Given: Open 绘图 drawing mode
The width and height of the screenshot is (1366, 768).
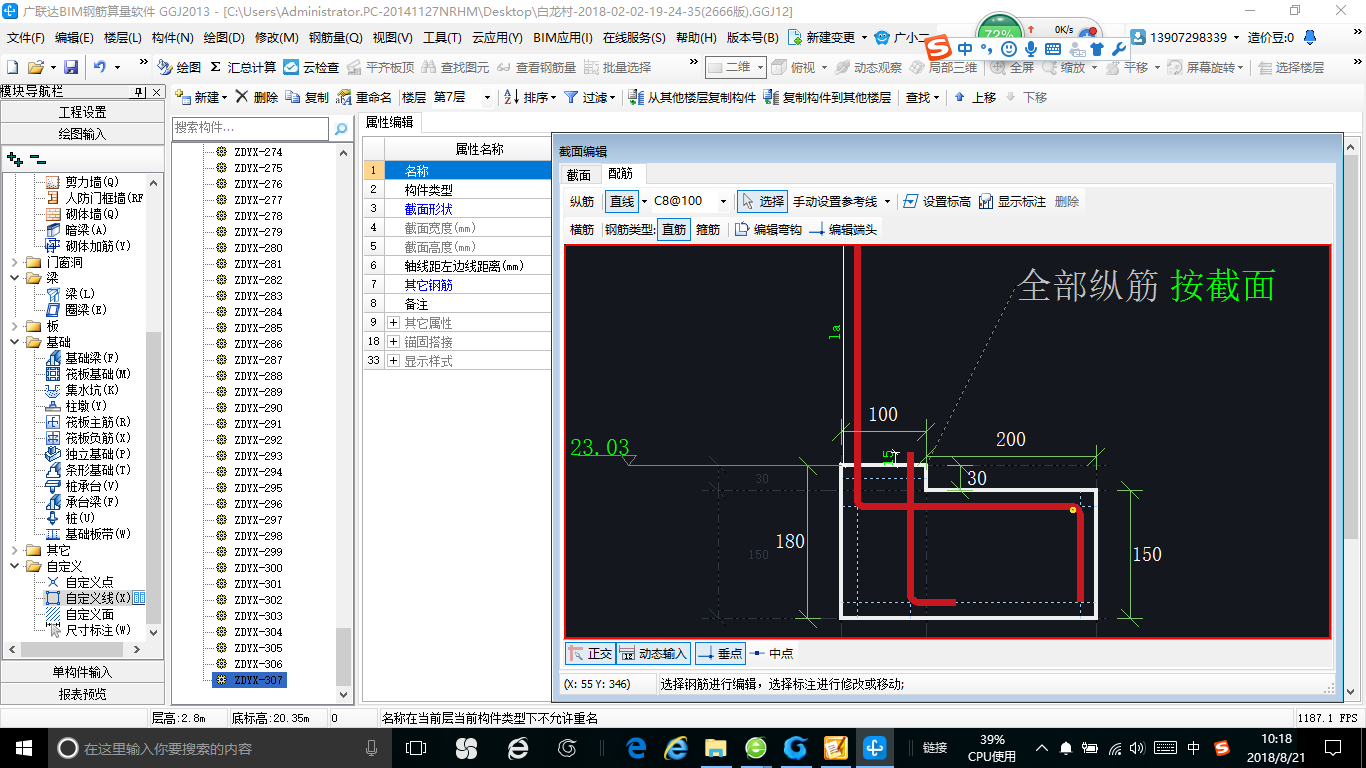Looking at the screenshot, I should tap(179, 67).
